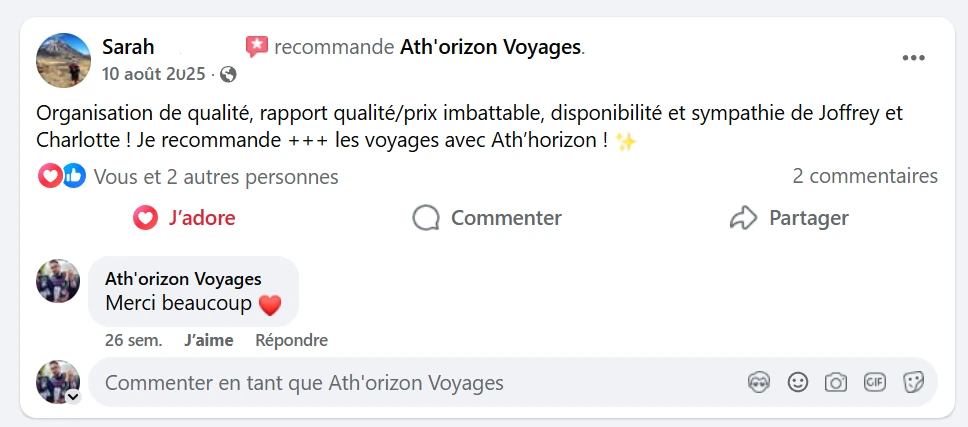Expand the 2 commentaires link
Image resolution: width=968 pixels, height=427 pixels.
coord(865,176)
